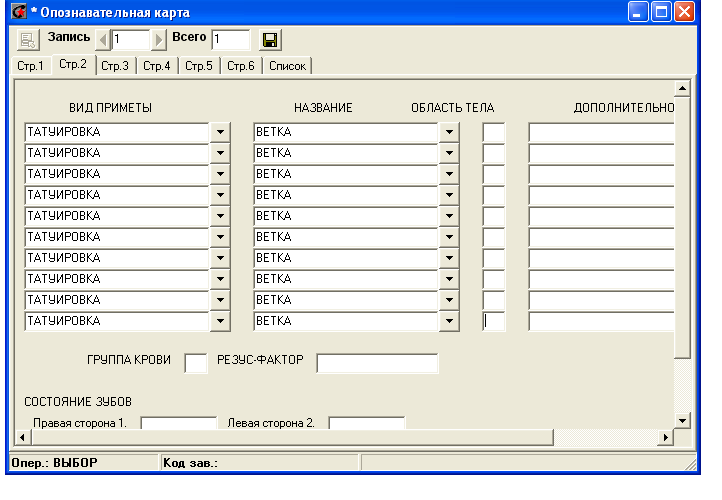Open the sixth row НАЗВАНИЕ dropdown arrow
Screen dimensions: 722x500
449,237
